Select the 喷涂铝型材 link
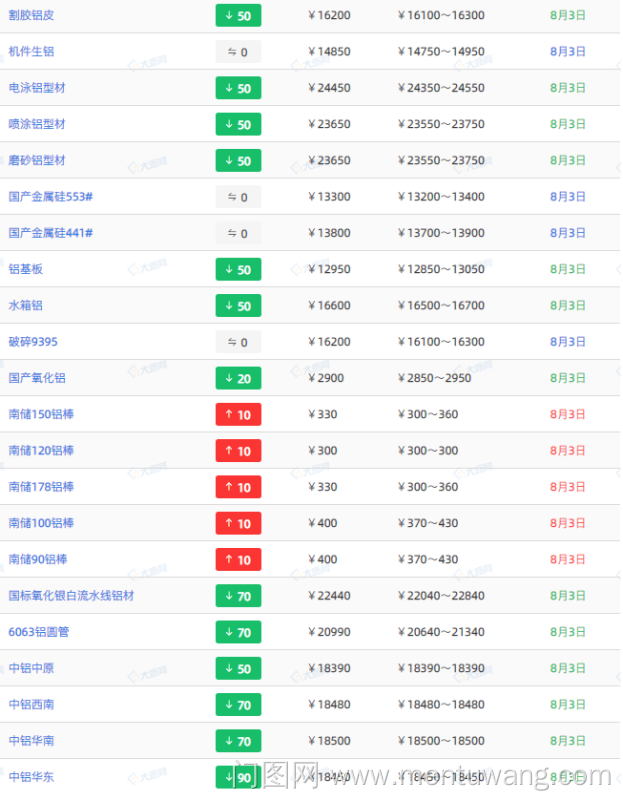This screenshot has height=800, width=623. tap(38, 124)
